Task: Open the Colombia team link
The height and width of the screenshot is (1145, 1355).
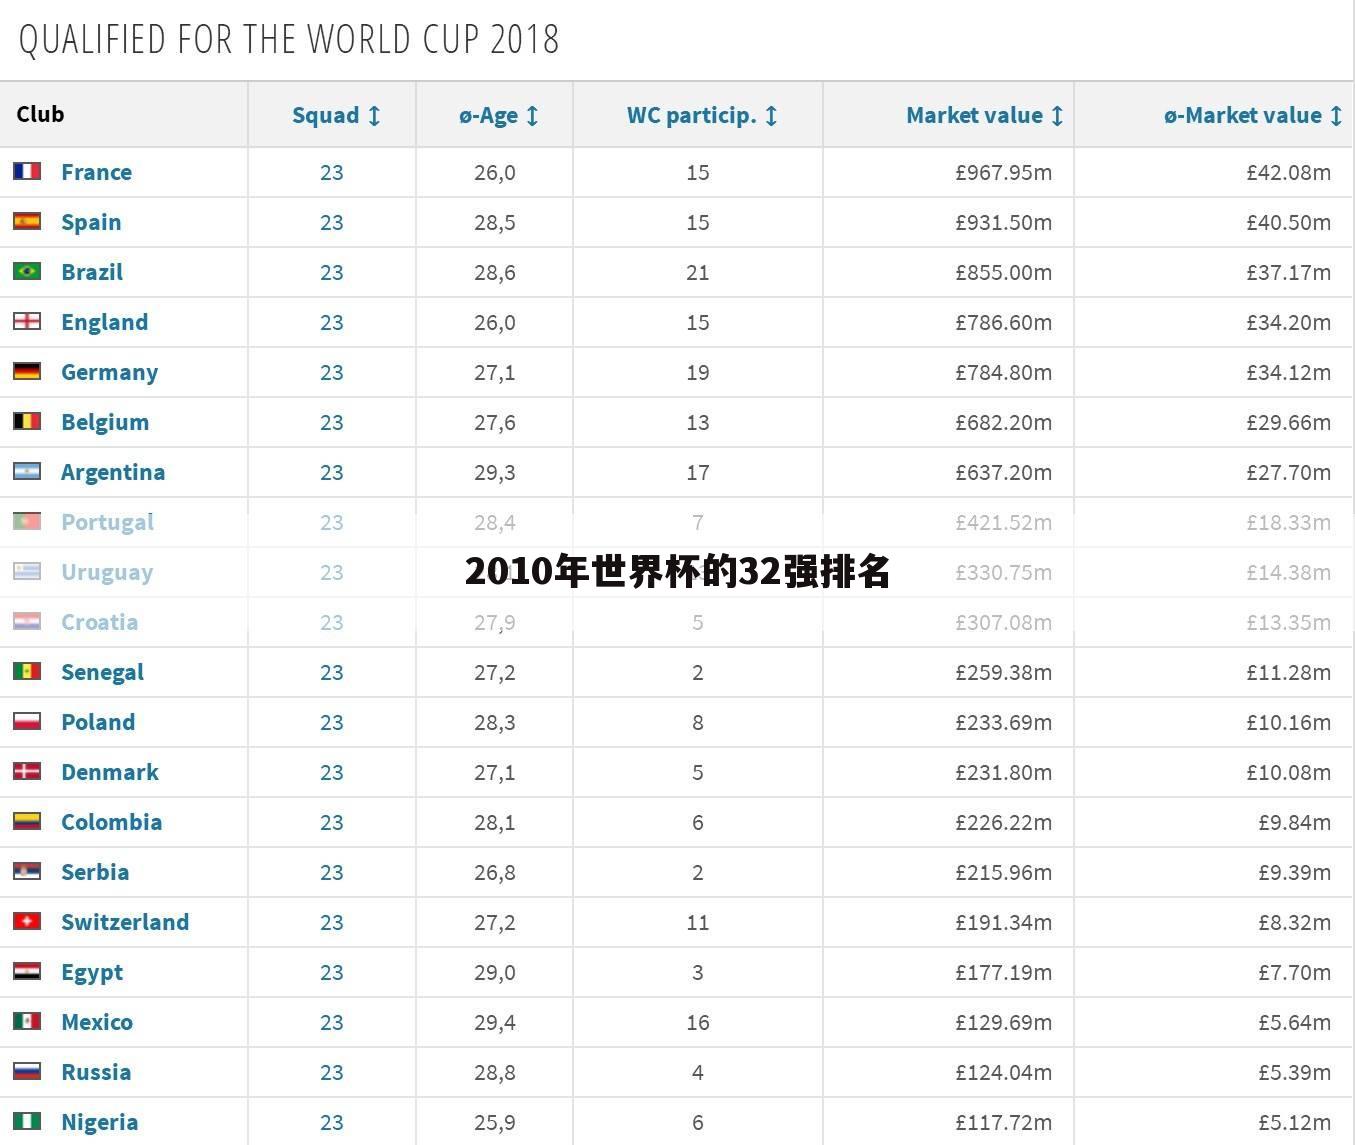Action: tap(111, 822)
